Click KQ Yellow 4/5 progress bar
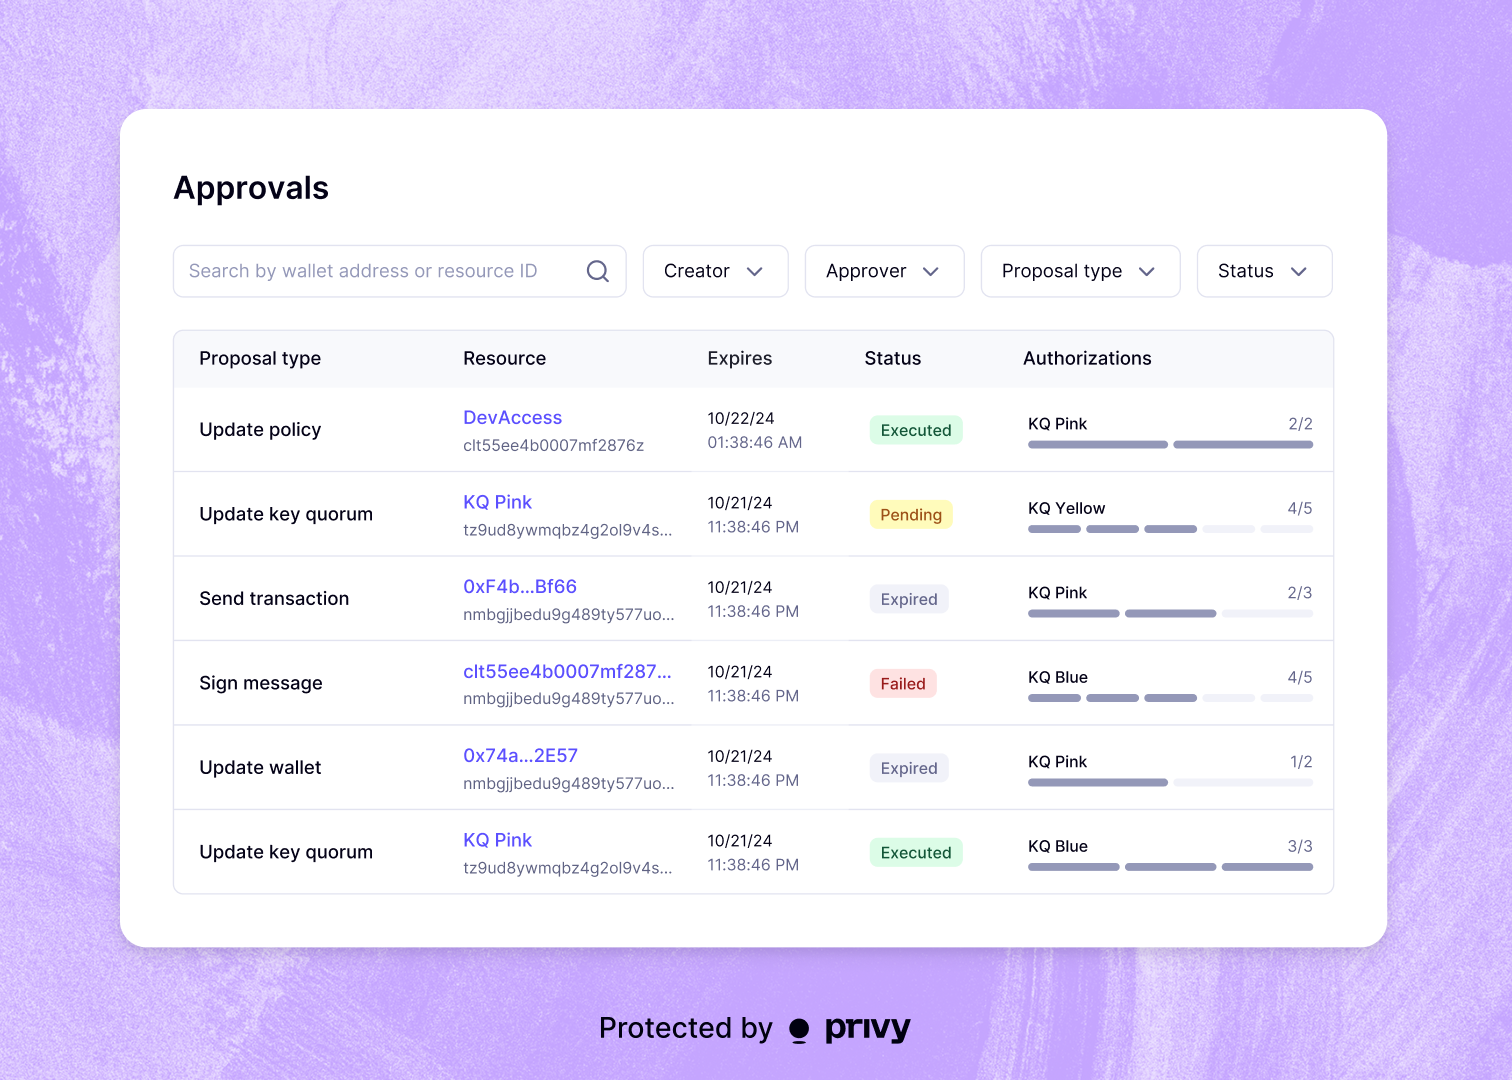 point(1170,529)
